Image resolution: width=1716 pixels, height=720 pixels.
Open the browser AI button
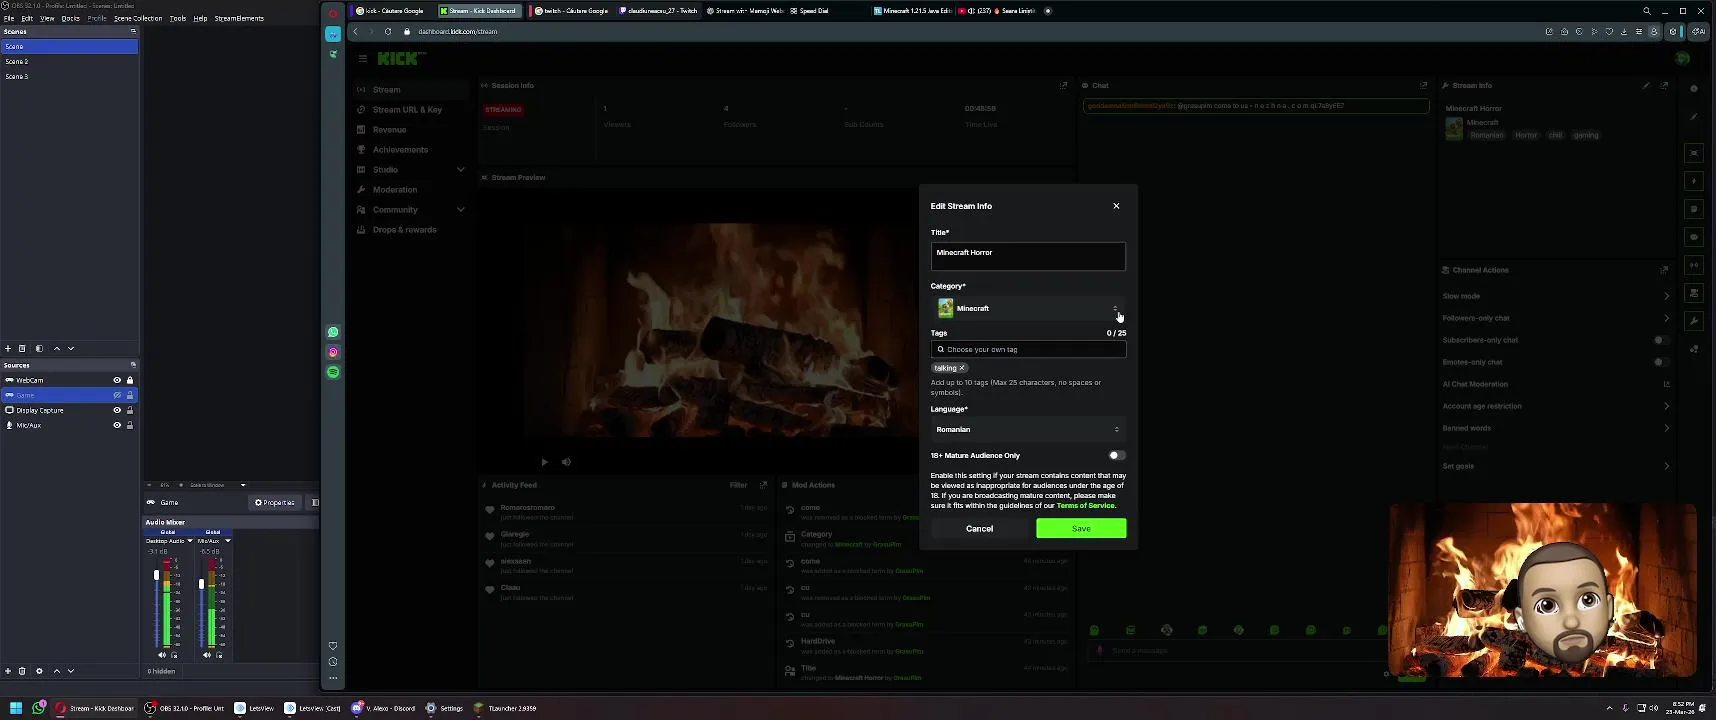[1699, 31]
